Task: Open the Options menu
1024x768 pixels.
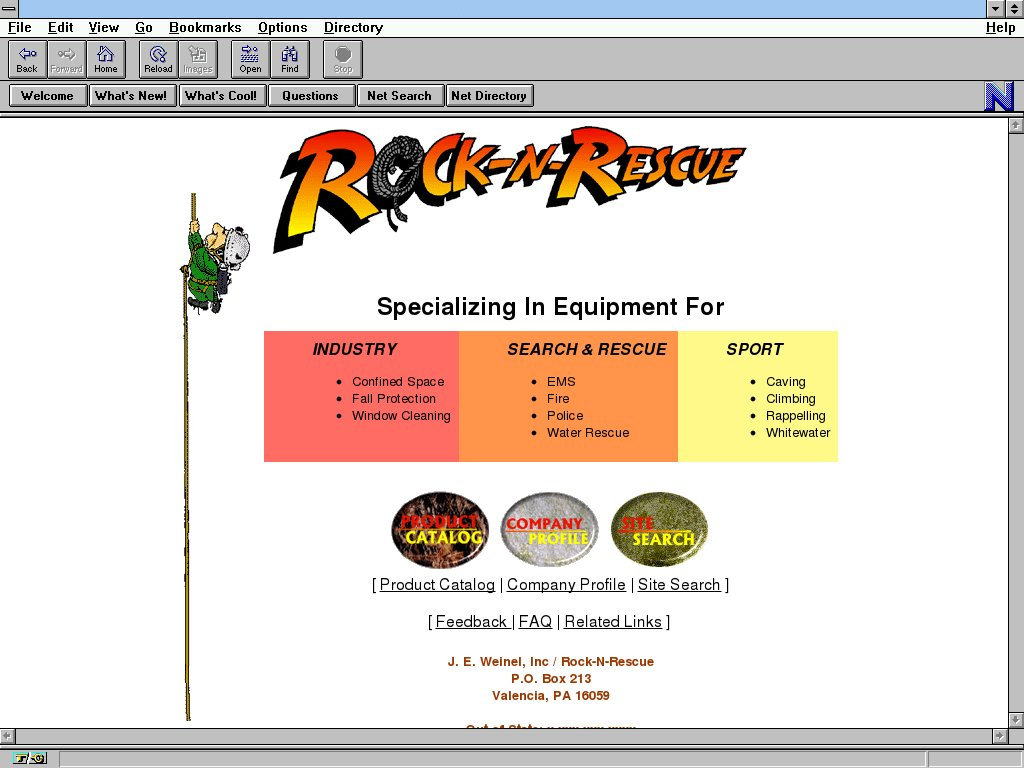Action: (x=282, y=28)
